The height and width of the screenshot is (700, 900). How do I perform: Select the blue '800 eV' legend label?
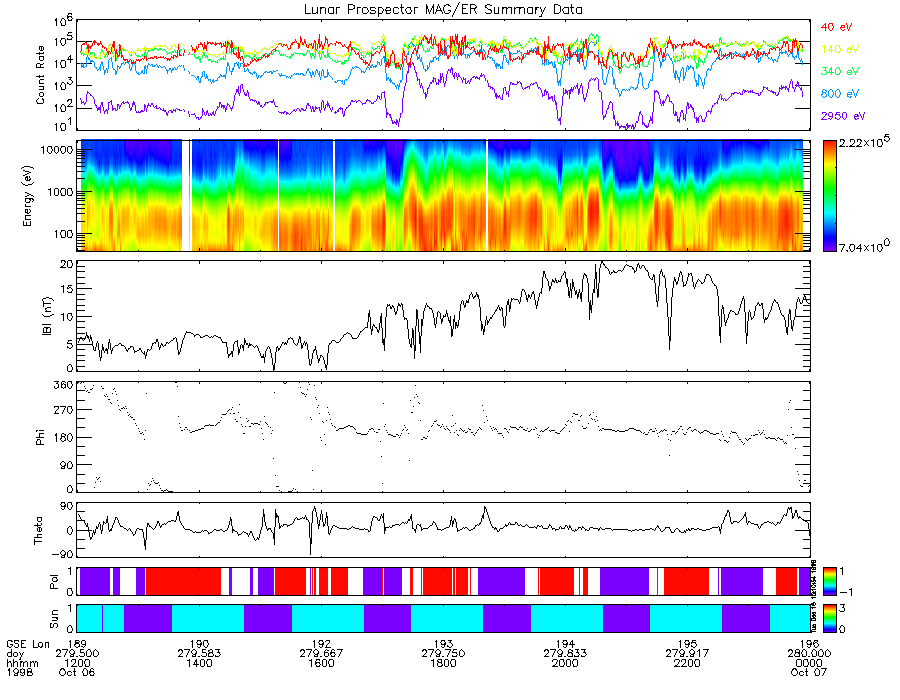(840, 94)
